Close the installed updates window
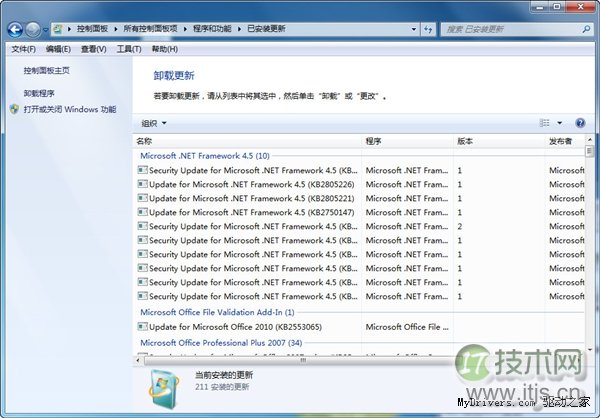600x418 pixels. click(x=581, y=7)
